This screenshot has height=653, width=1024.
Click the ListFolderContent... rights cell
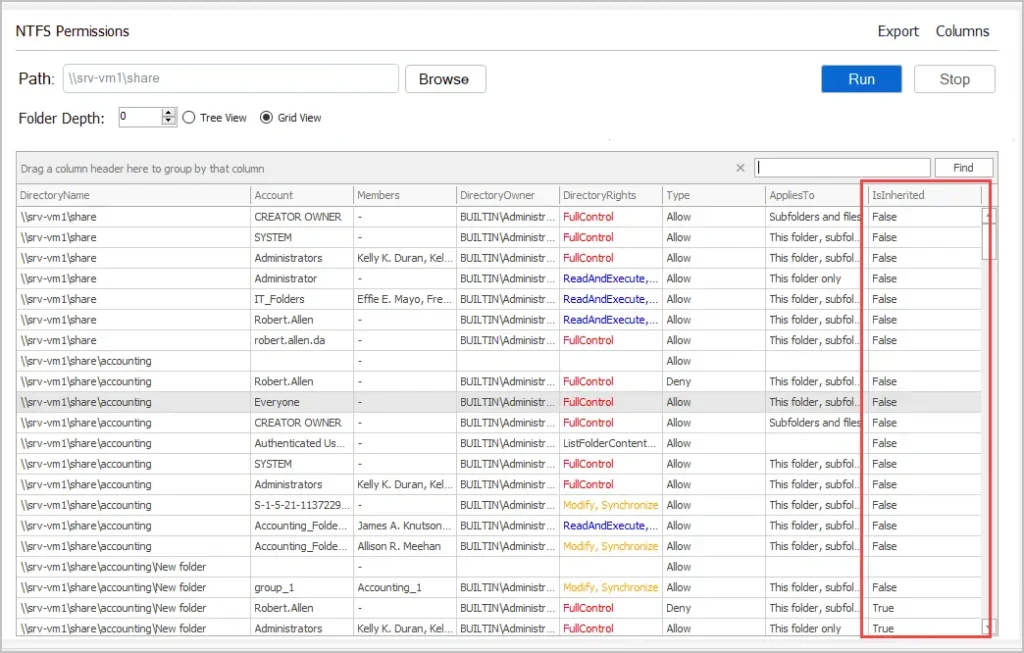click(611, 443)
